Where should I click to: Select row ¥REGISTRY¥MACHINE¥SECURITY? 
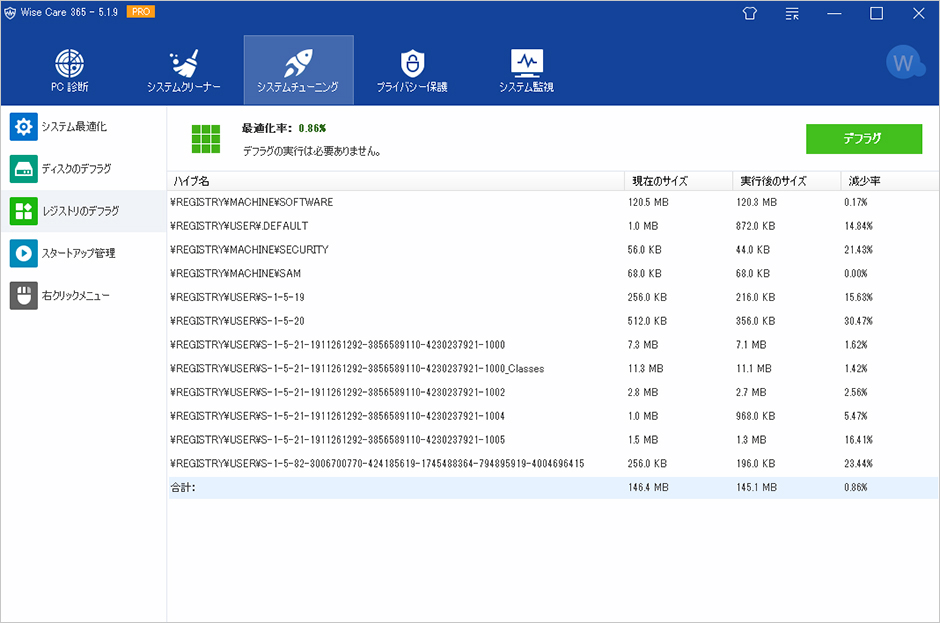click(x=553, y=249)
